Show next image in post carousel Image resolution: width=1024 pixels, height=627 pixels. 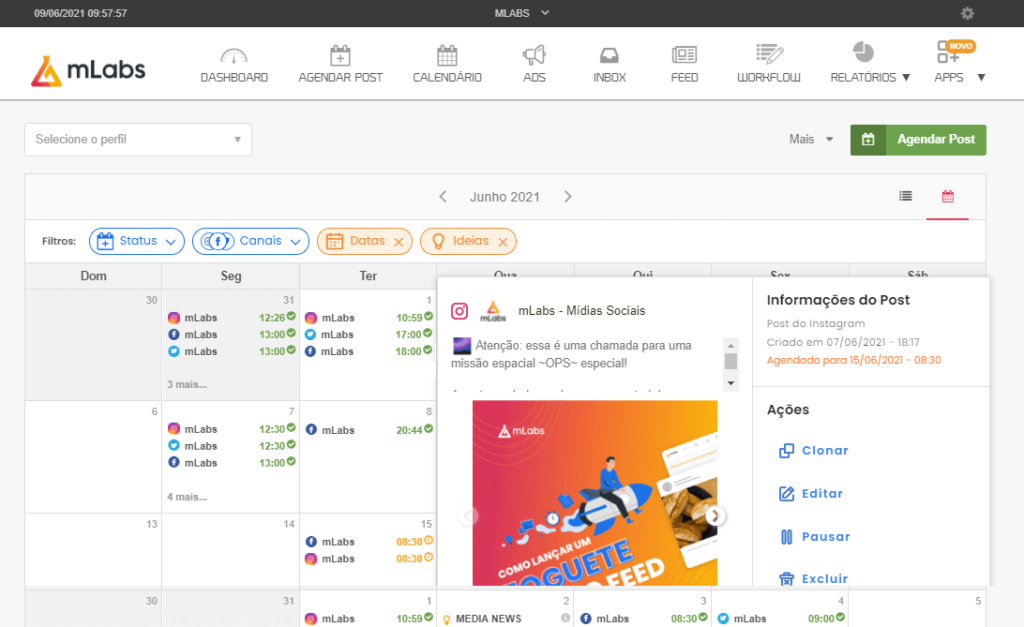coord(715,516)
